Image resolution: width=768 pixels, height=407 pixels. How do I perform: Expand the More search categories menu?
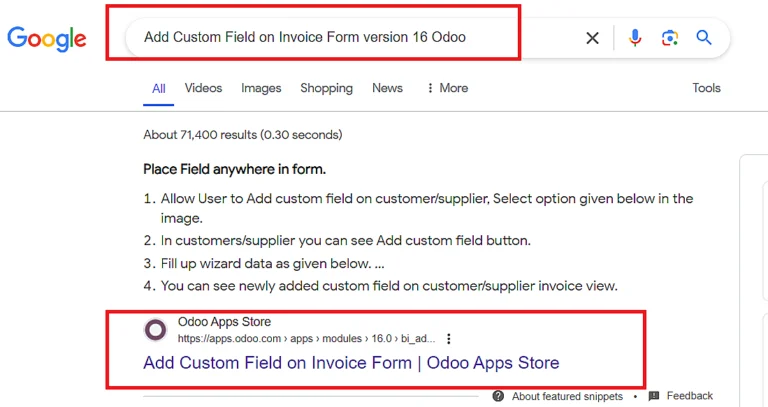(448, 88)
